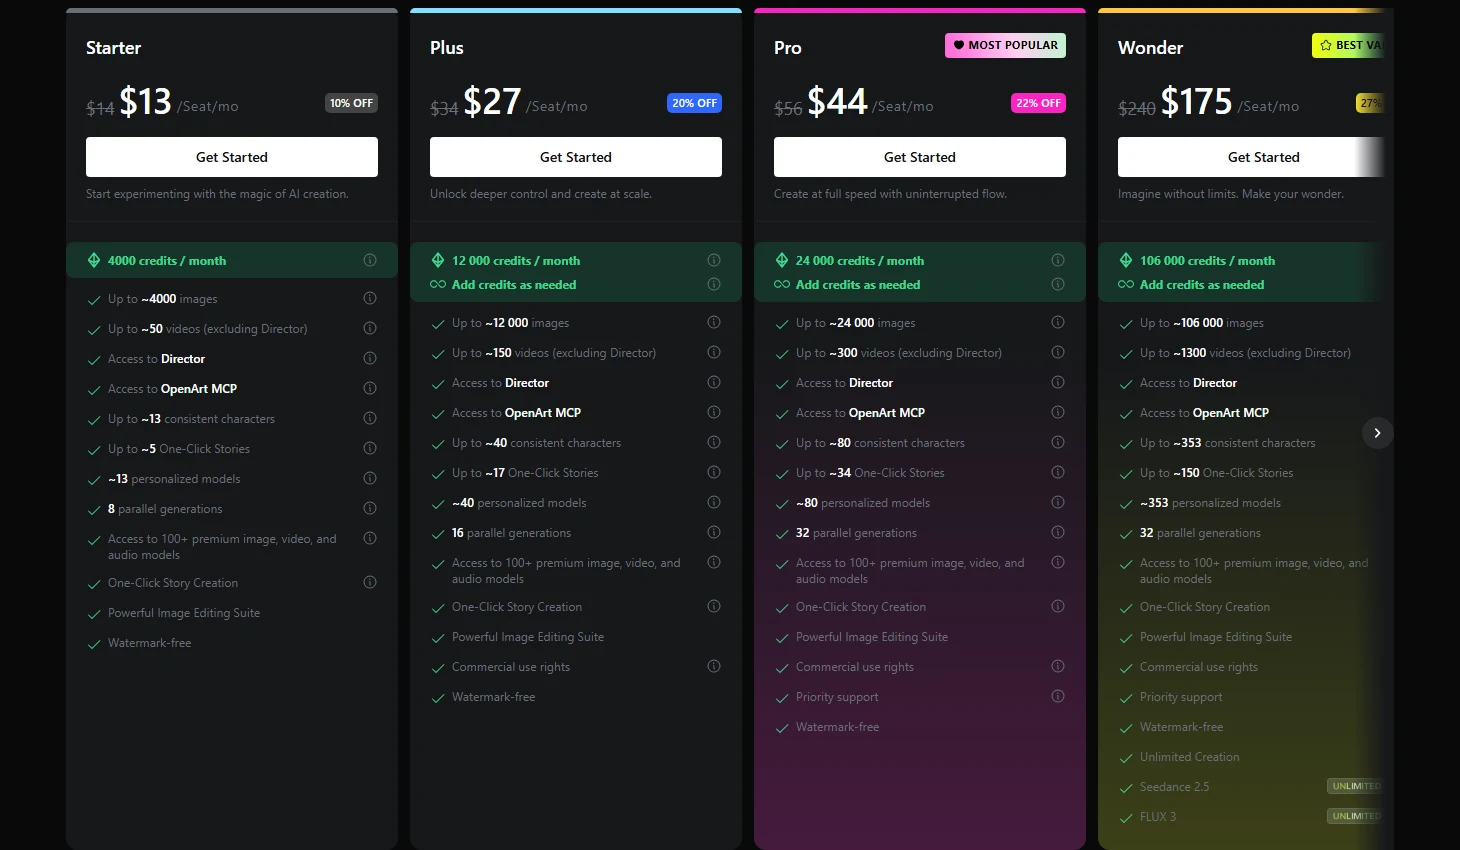1460x850 pixels.
Task: Open info icon beside Starter ~50 videos
Action: click(370, 328)
